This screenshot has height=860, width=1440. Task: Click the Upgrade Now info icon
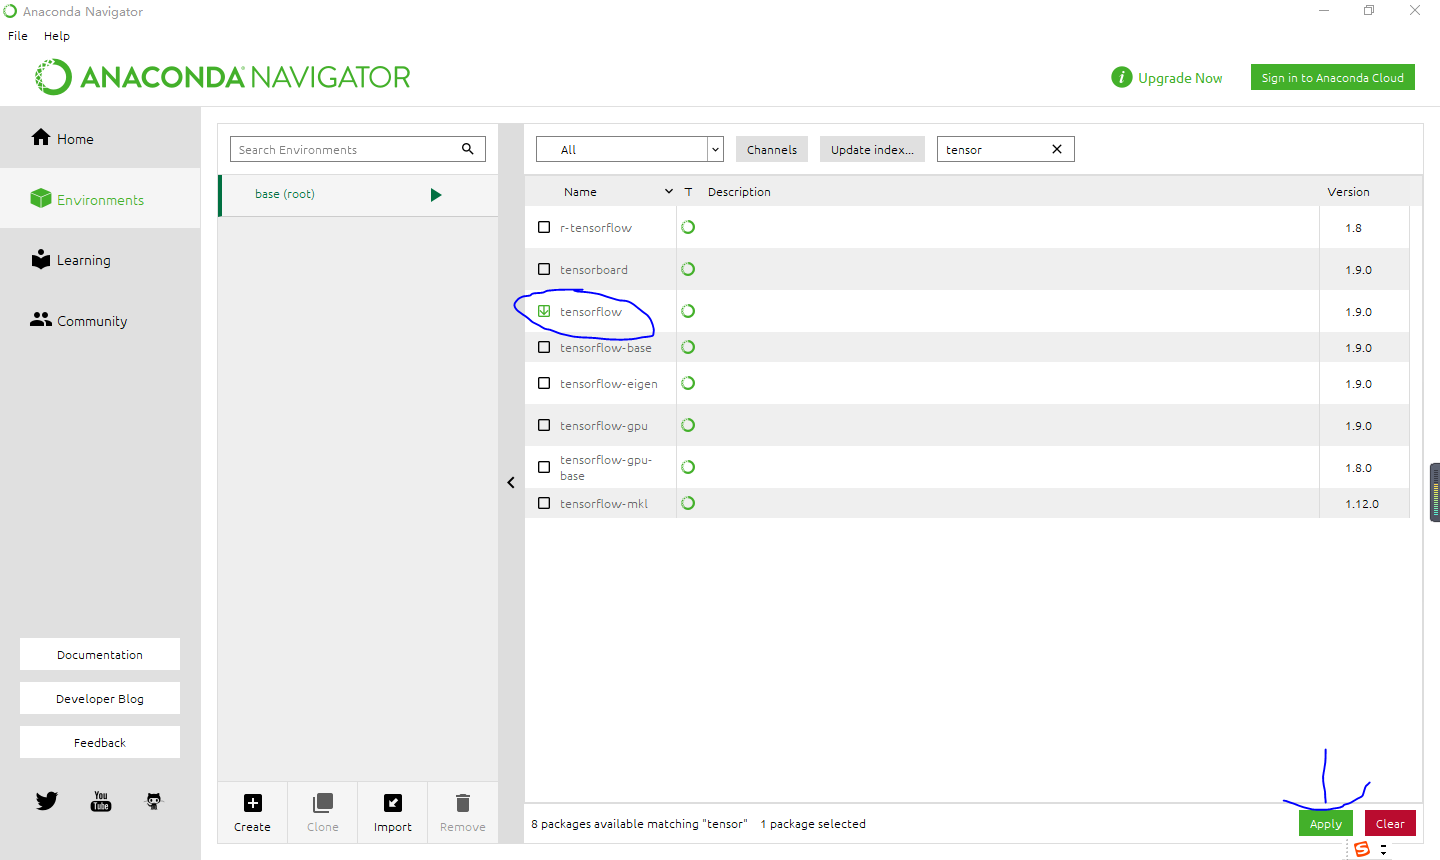click(x=1122, y=77)
